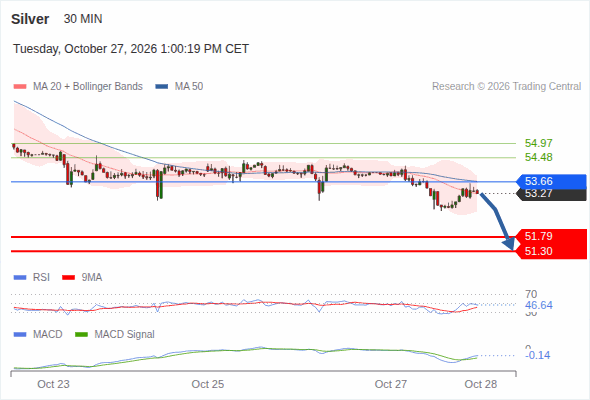
Task: Click the MACD legend label
Action: coord(47,334)
